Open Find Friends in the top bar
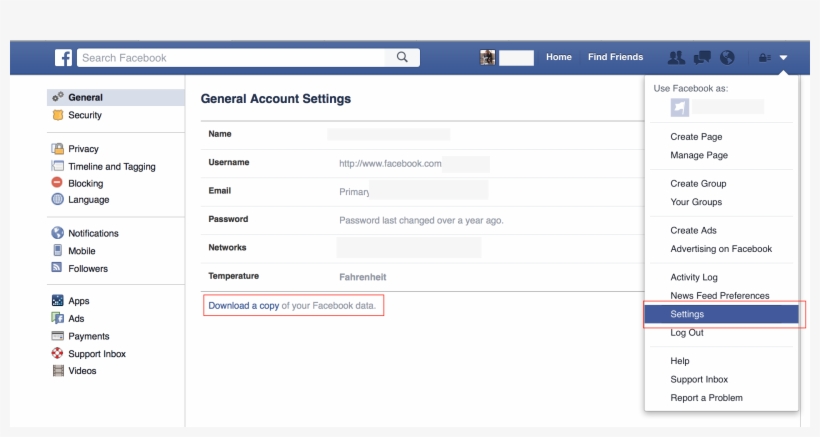Image resolution: width=820 pixels, height=437 pixels. [616, 57]
